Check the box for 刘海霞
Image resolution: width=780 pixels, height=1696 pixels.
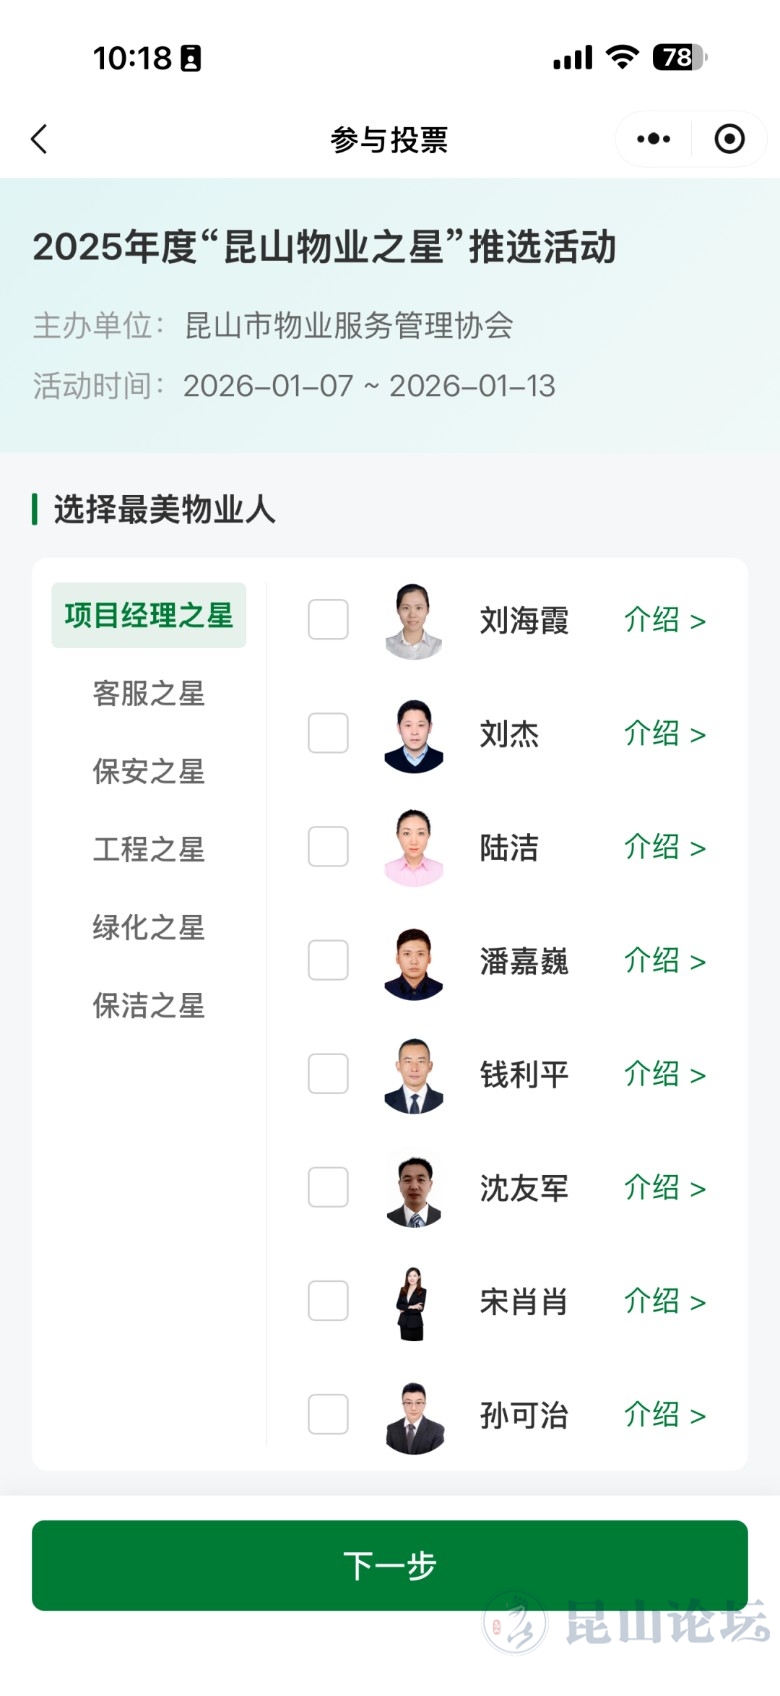click(328, 620)
